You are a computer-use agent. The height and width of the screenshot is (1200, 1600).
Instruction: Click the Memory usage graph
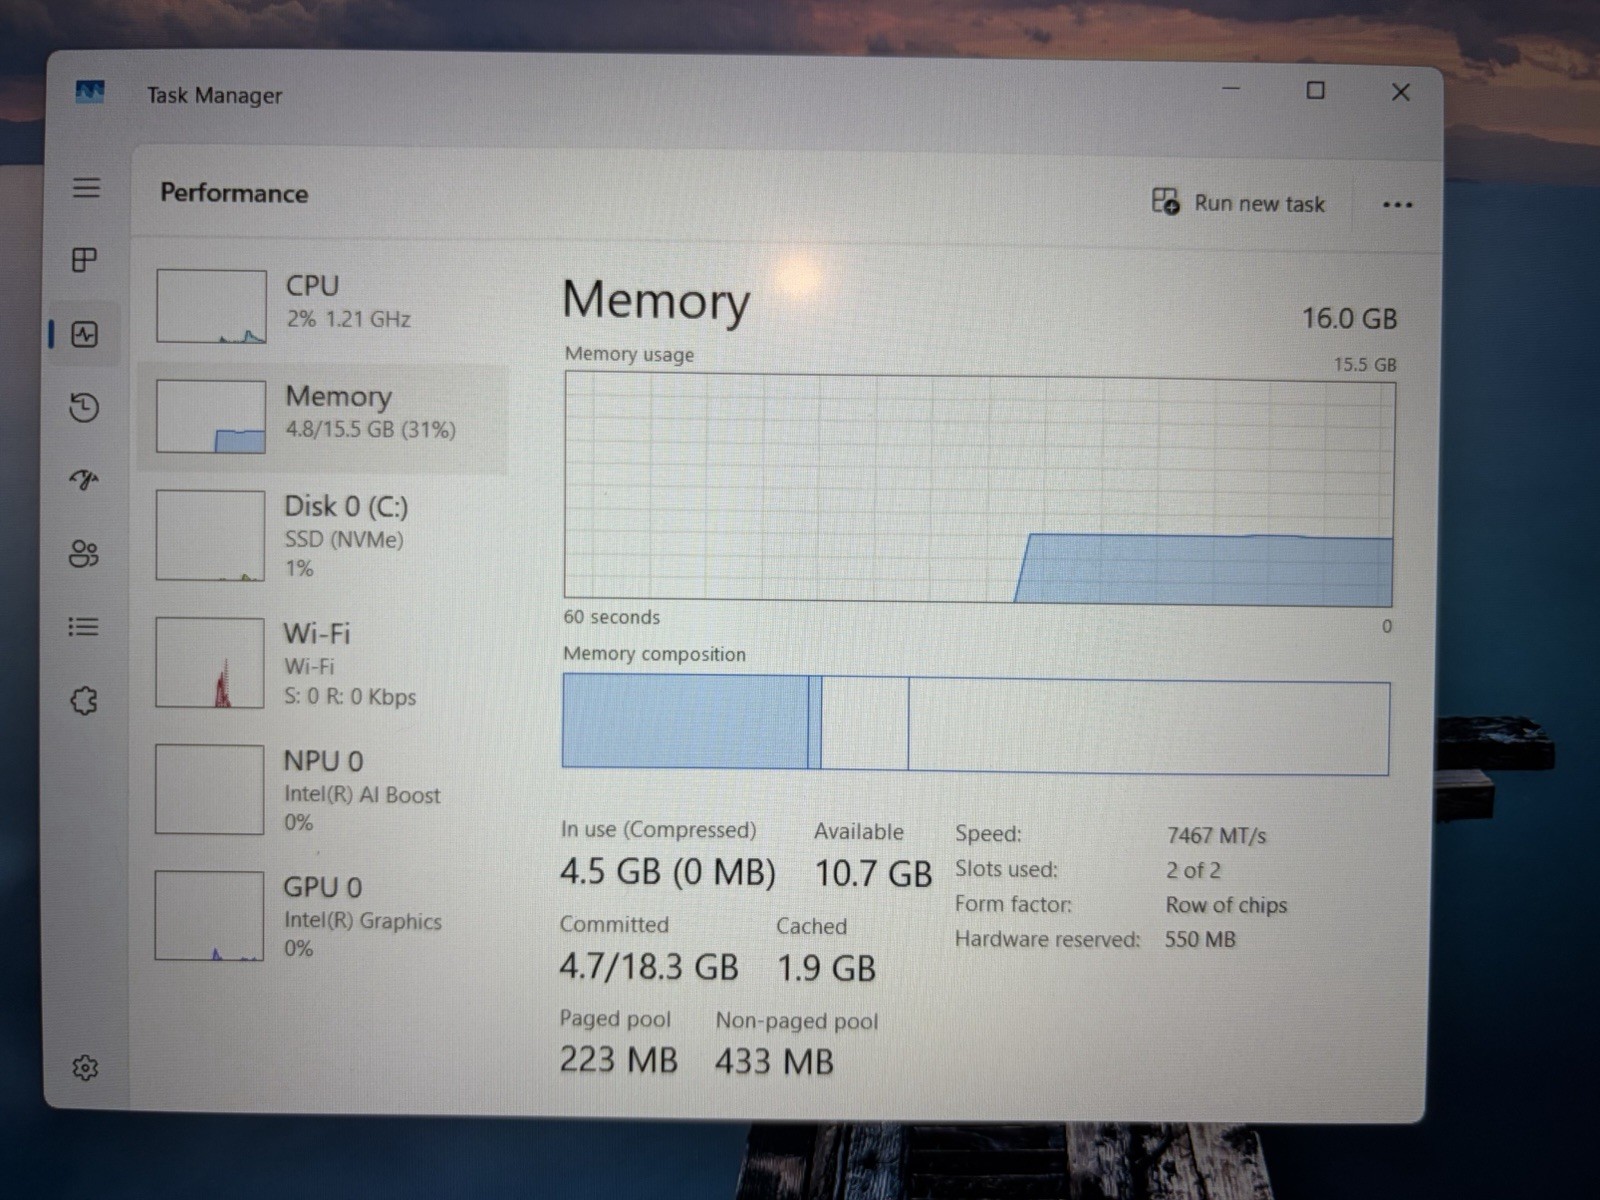(979, 489)
